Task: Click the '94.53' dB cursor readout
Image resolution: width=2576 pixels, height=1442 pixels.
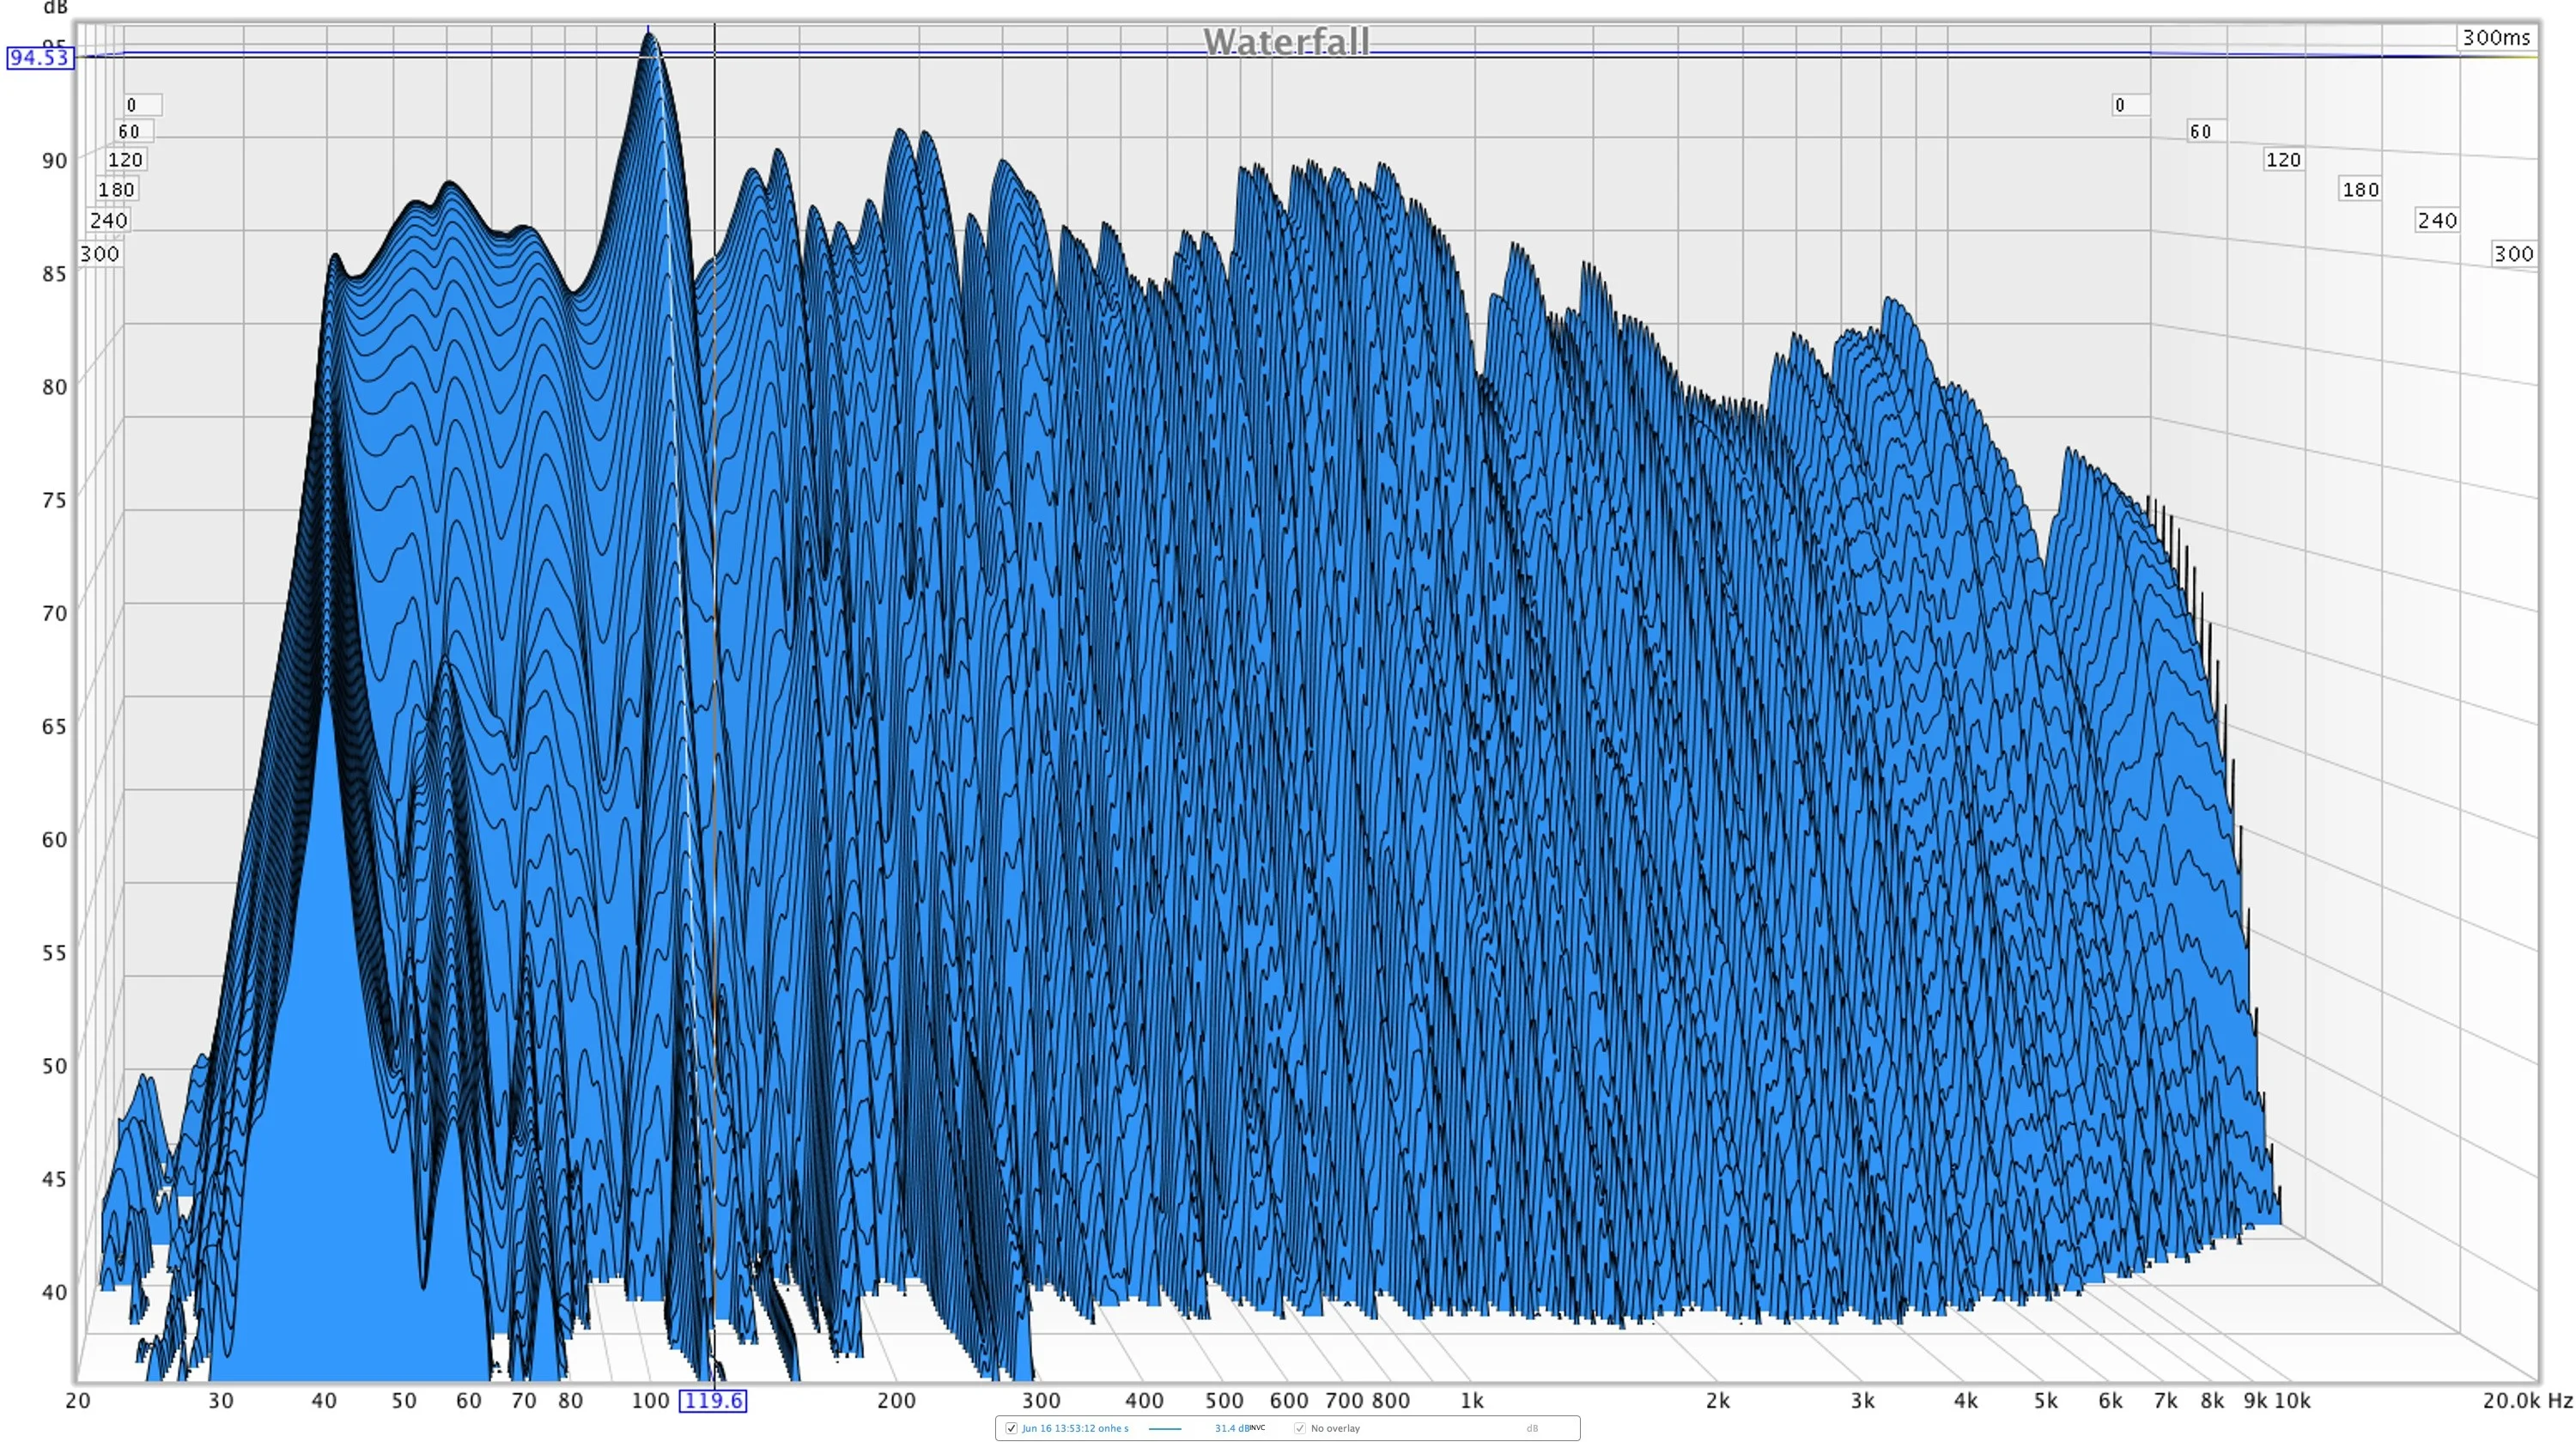Action: [x=40, y=57]
